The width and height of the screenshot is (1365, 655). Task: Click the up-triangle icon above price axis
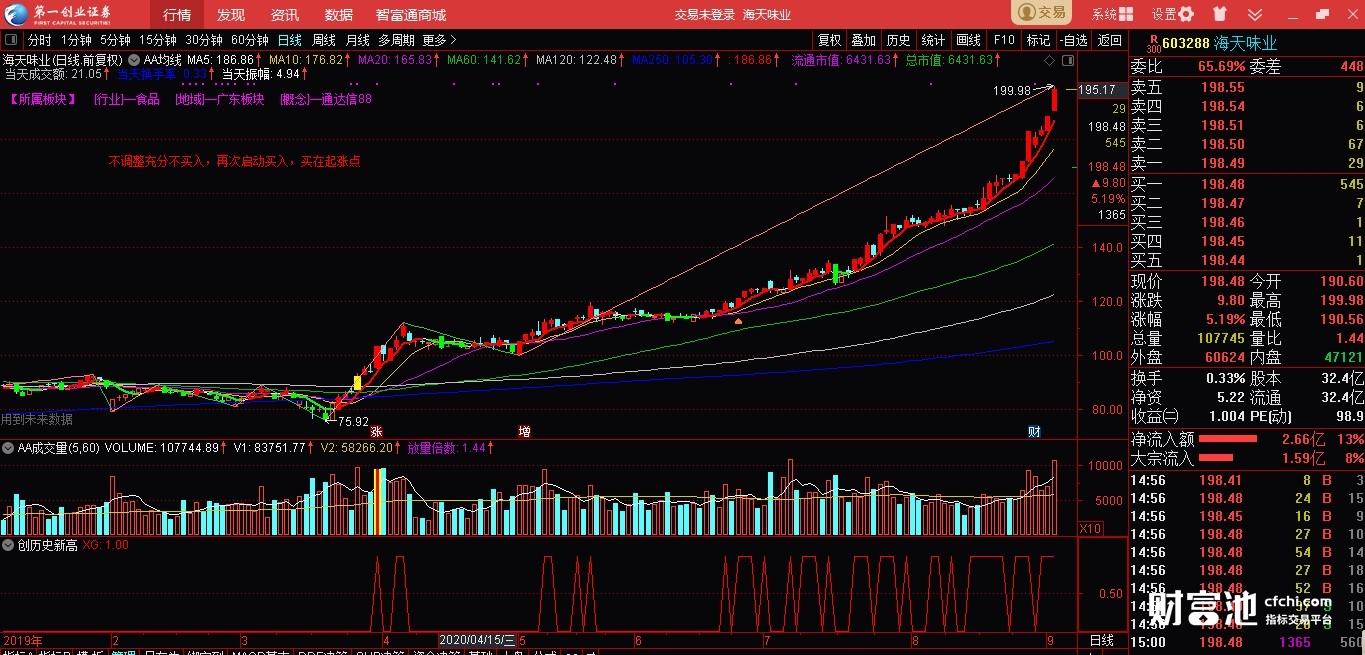pos(1050,60)
